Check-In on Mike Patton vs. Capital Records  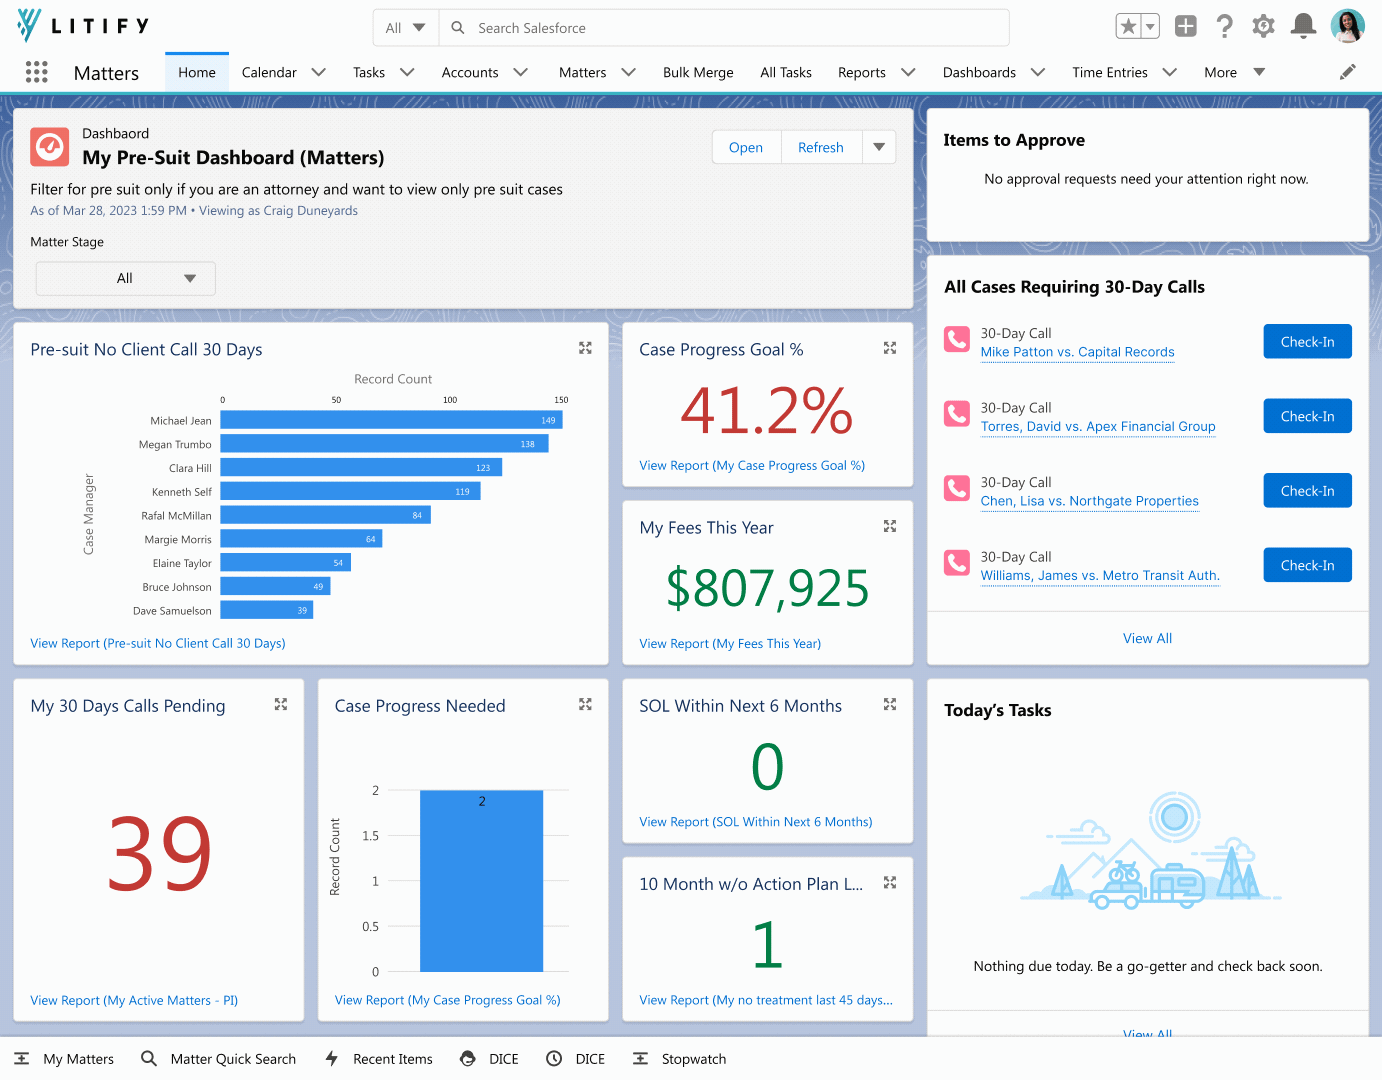(x=1307, y=341)
